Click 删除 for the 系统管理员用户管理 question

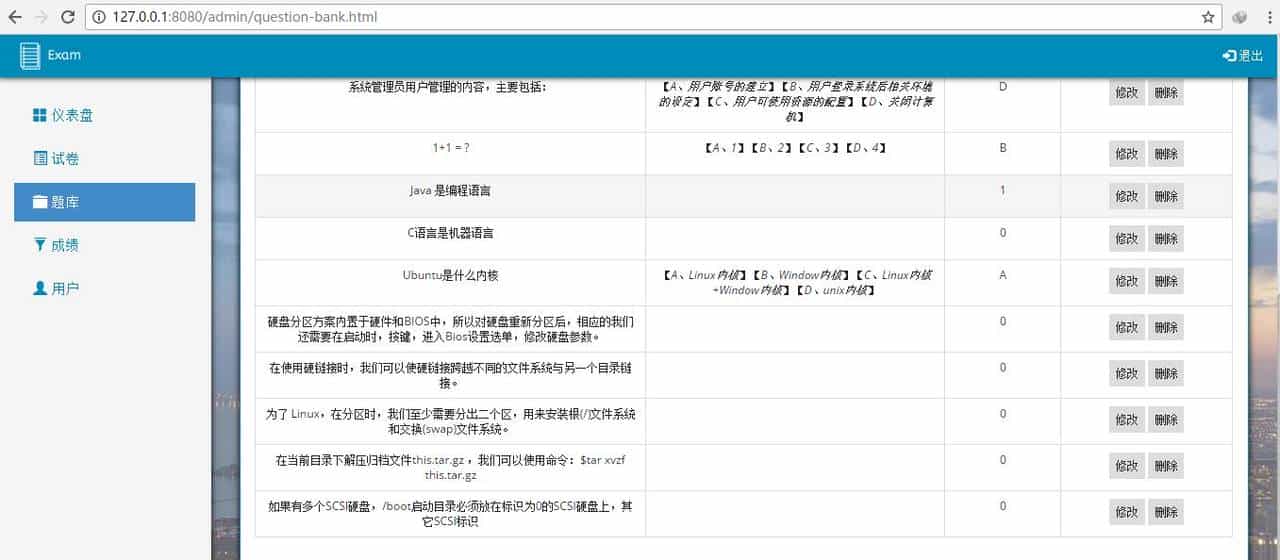point(1165,93)
